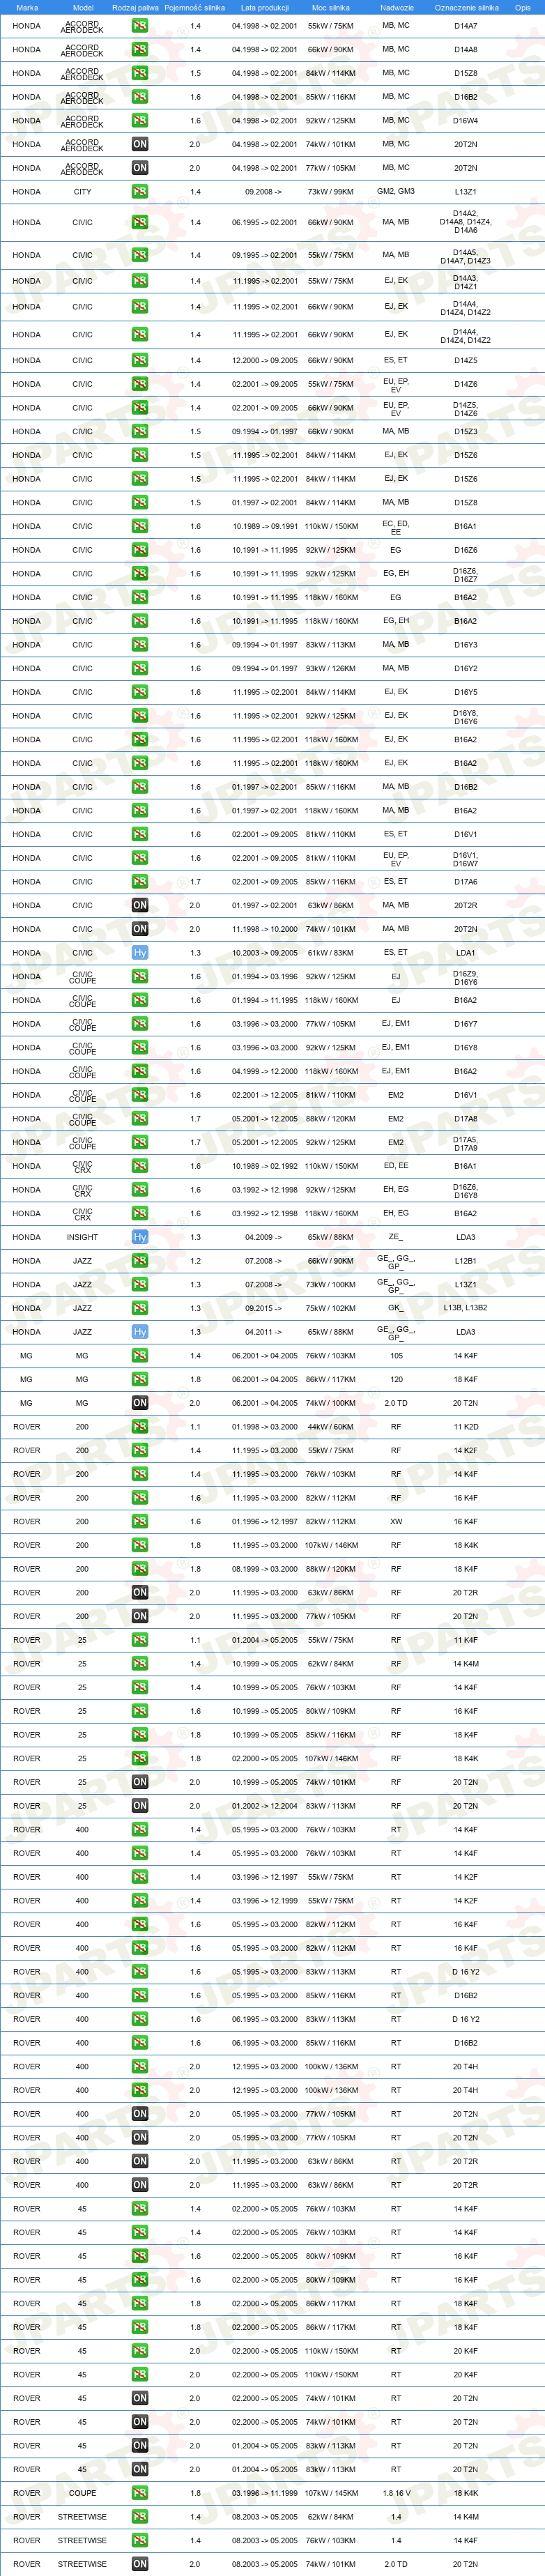Click power value 44kW / 60KM
545x2576 pixels.
[331, 1427]
